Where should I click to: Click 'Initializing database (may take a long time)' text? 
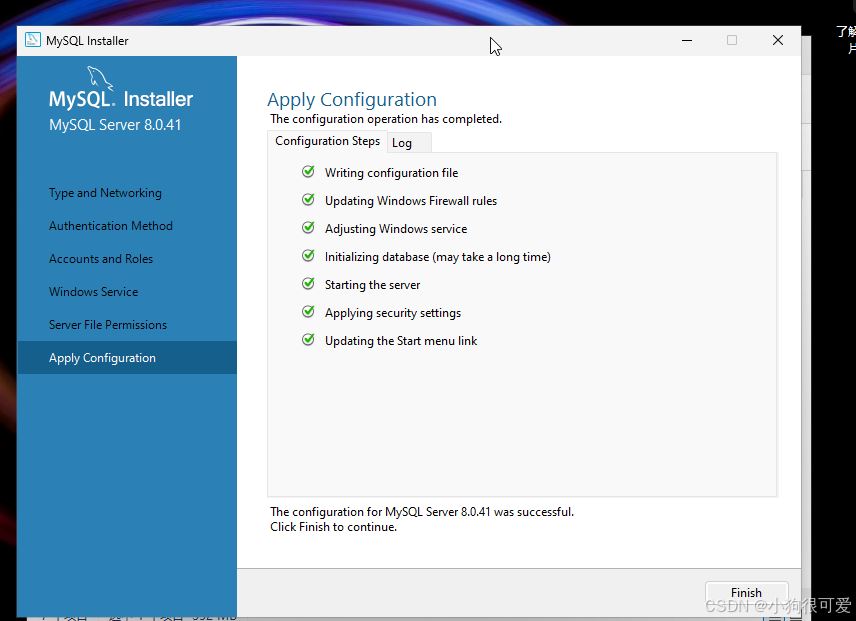(x=438, y=257)
